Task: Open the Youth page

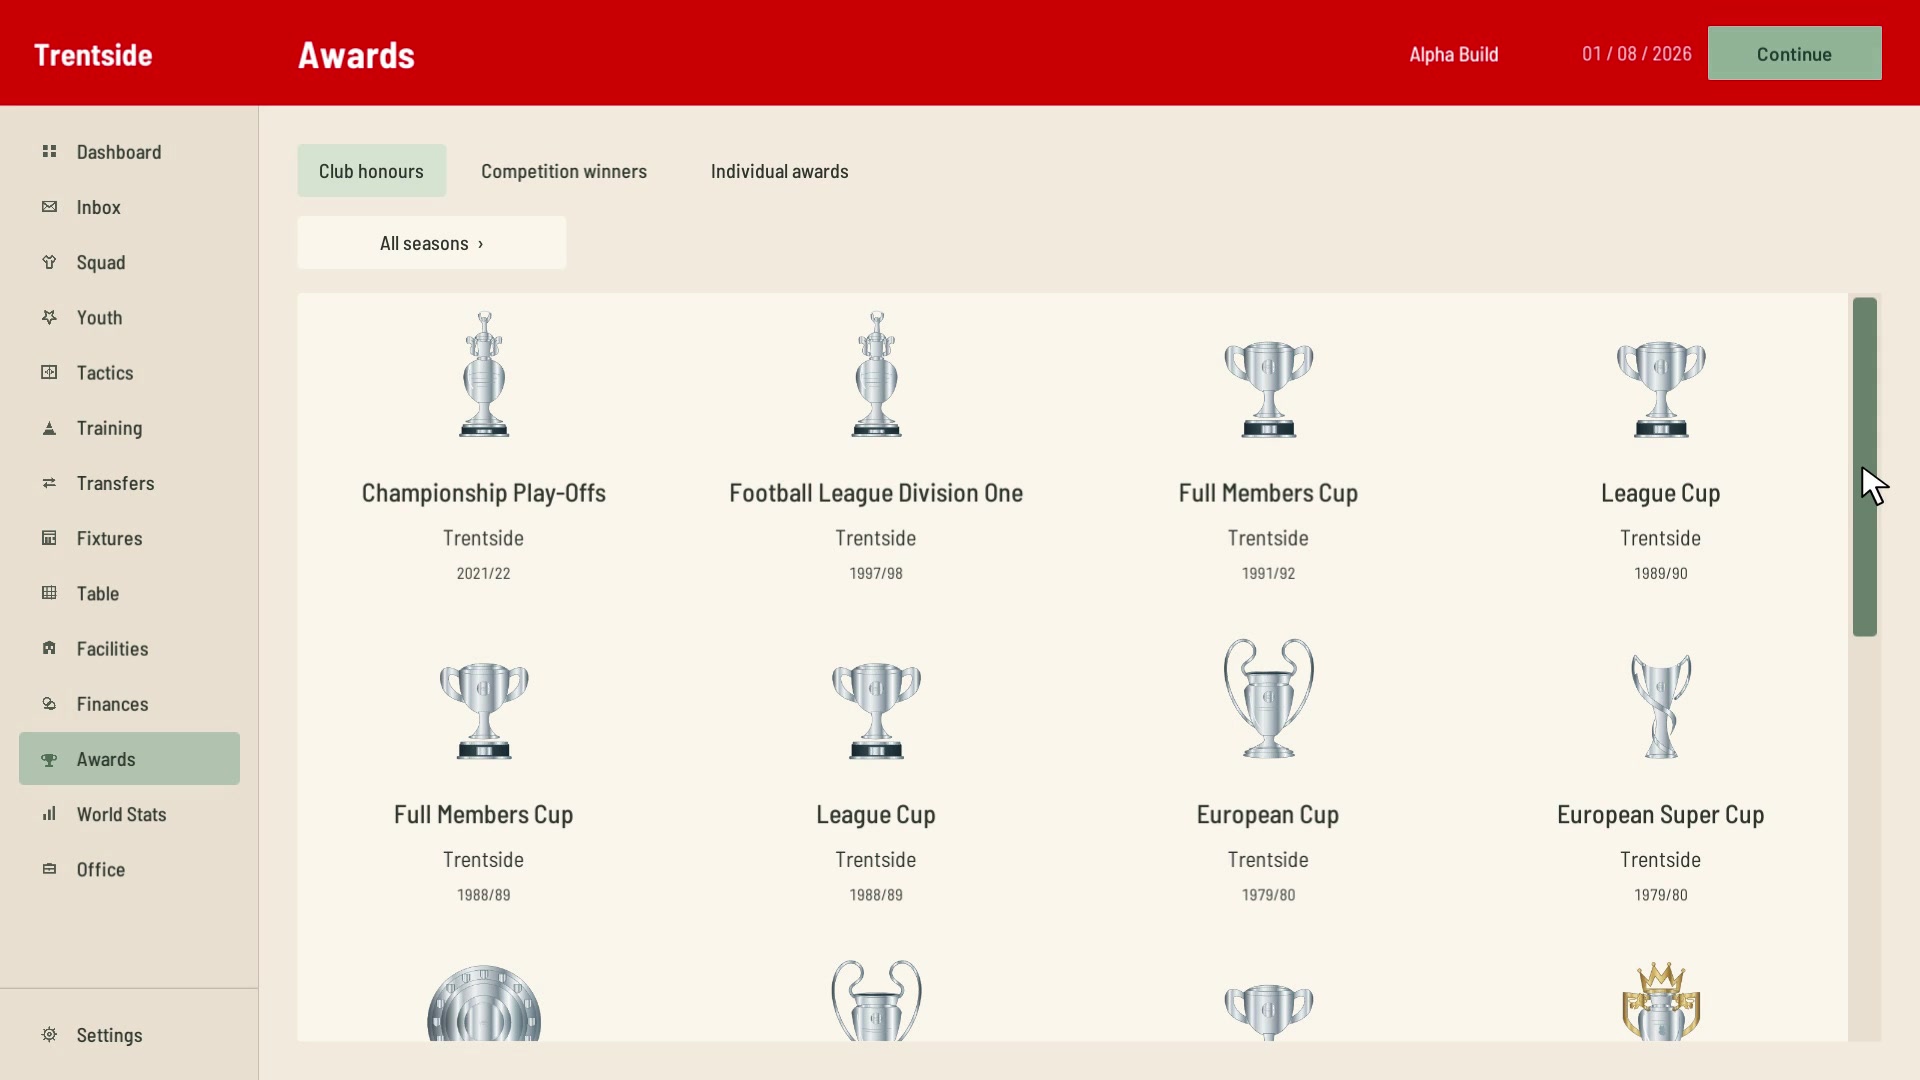Action: (129, 317)
